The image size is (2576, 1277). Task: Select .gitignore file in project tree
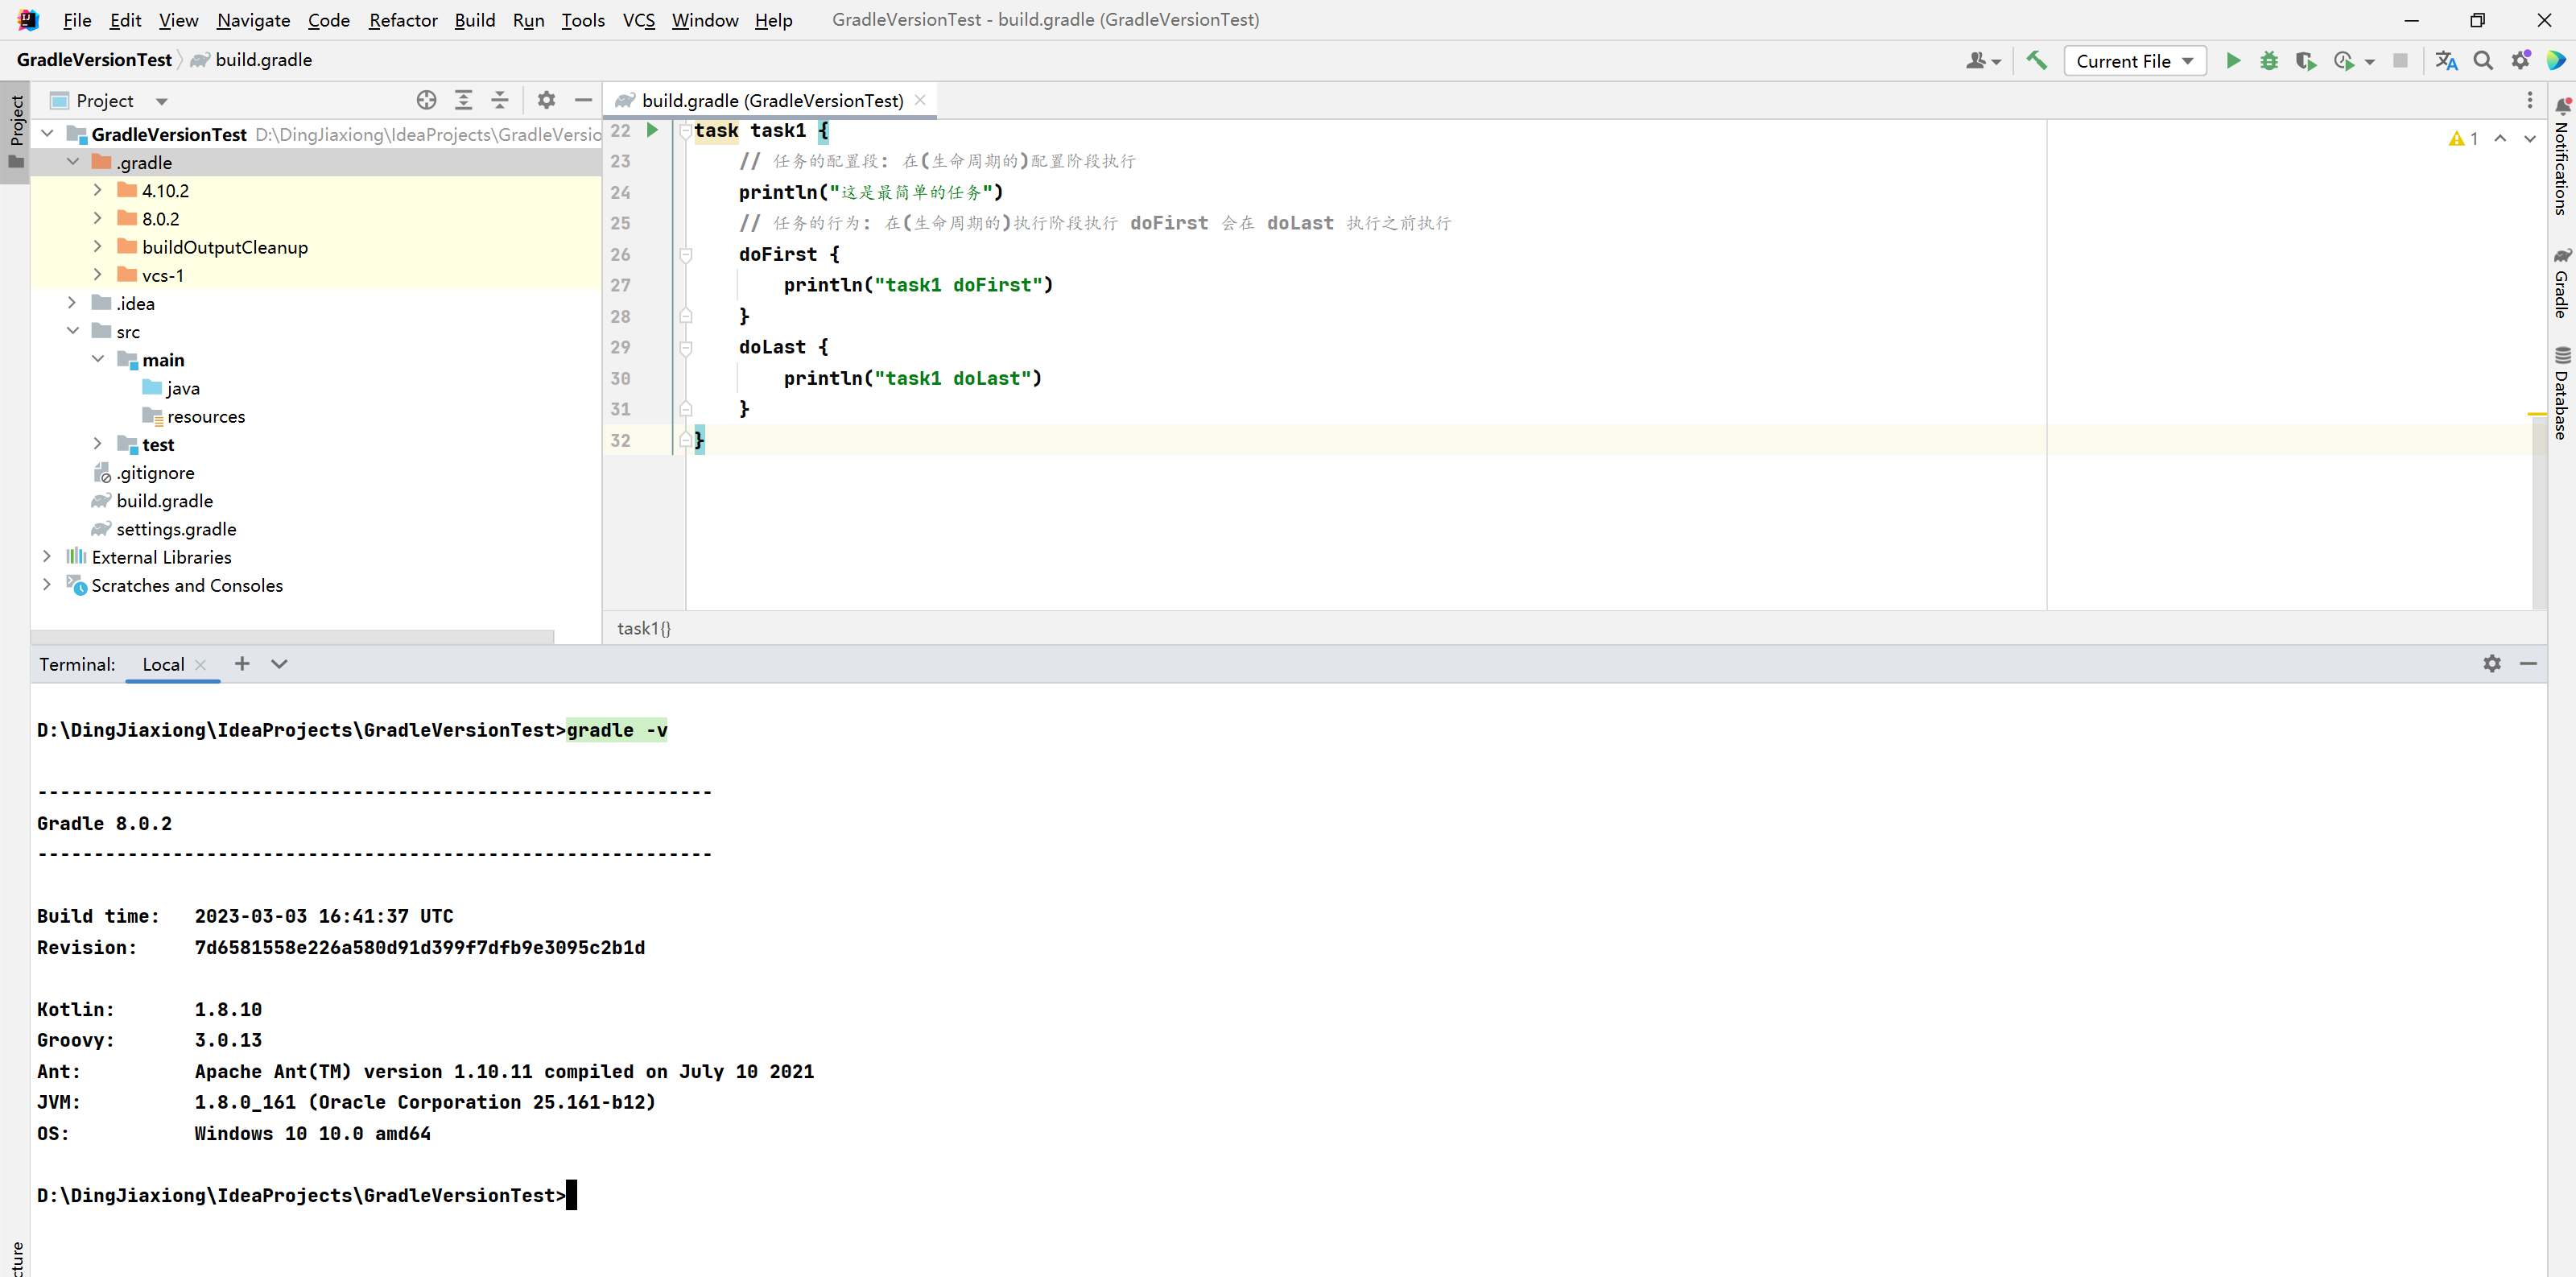155,473
